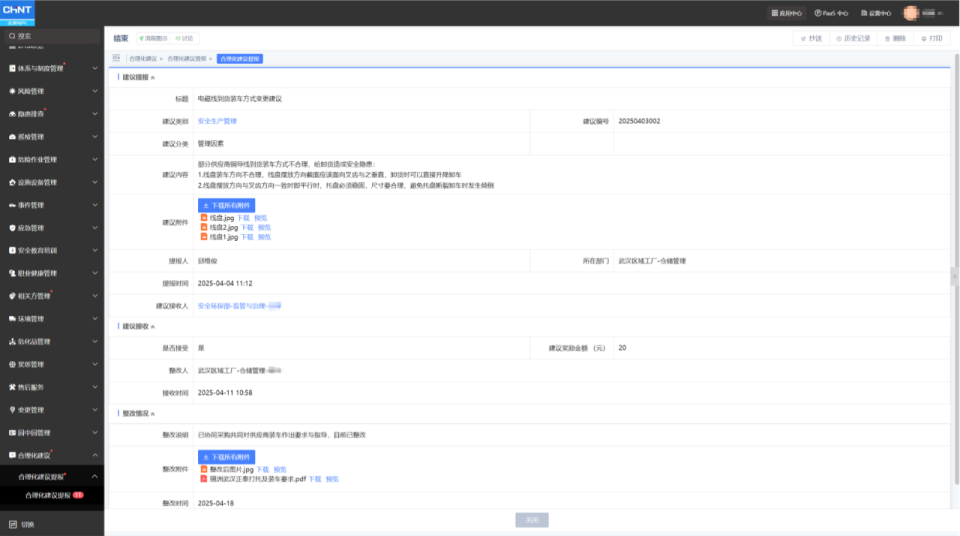Select the active 合理化建议提报 breadcrumb tab
960x536 pixels.
[x=239, y=59]
